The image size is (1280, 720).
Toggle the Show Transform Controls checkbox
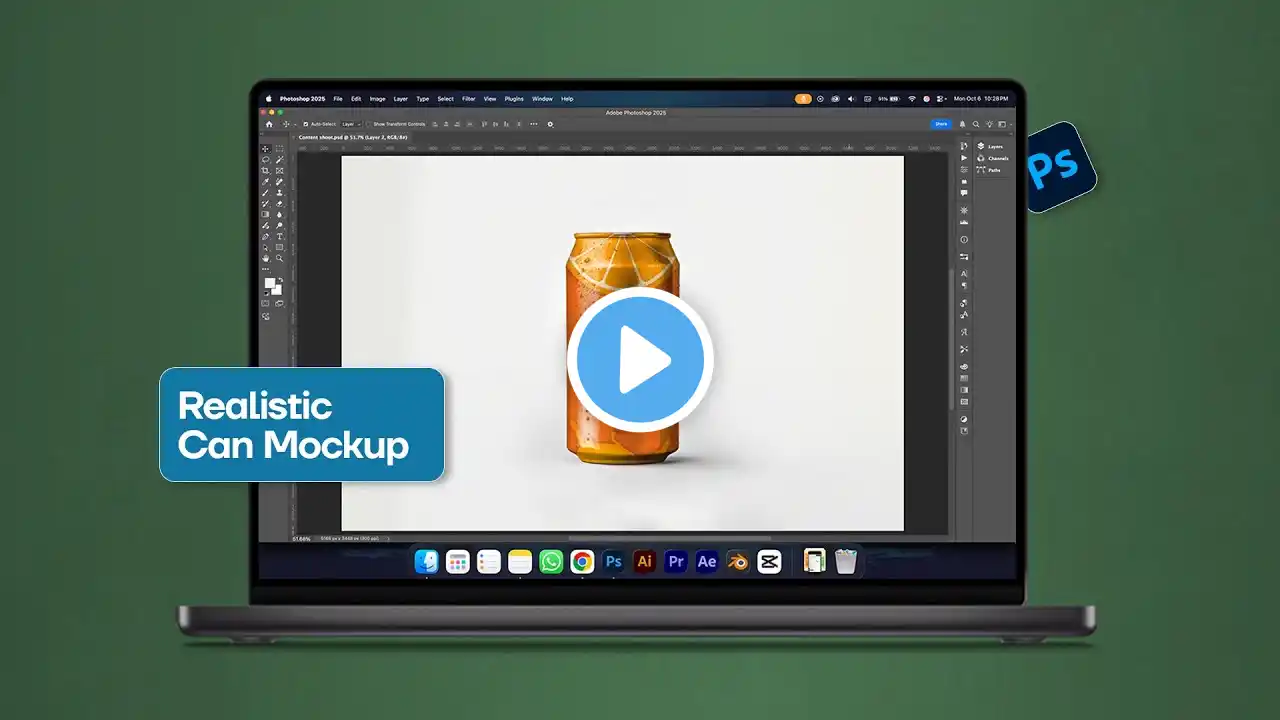[368, 124]
